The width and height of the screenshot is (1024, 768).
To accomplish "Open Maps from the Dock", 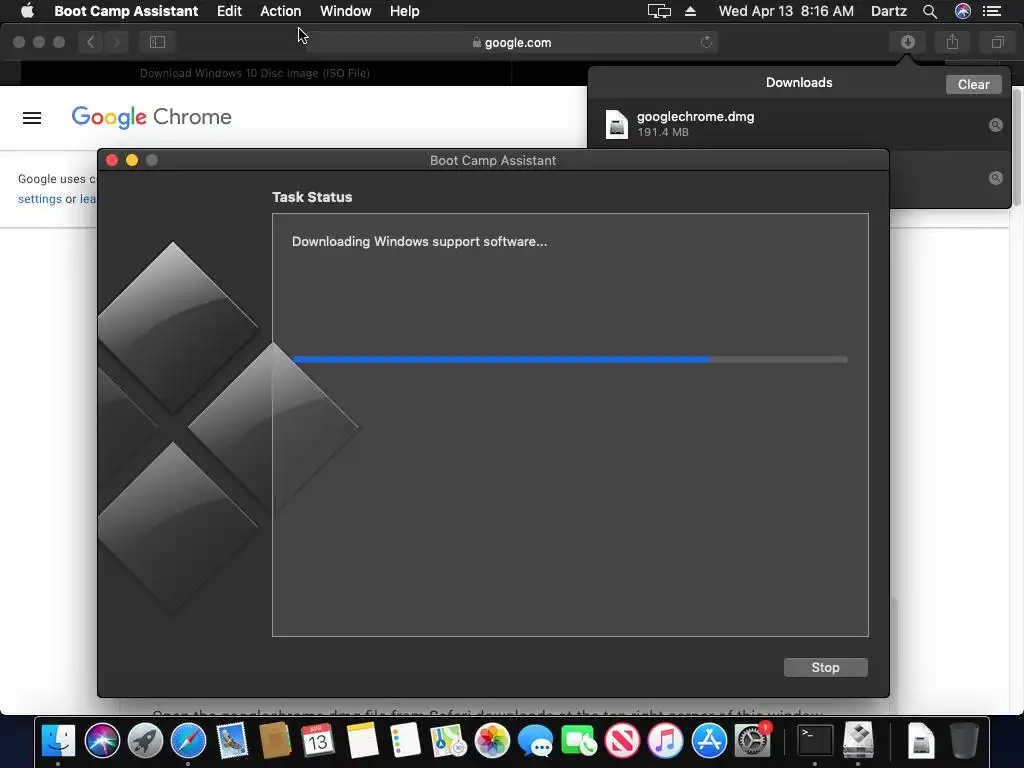I will point(449,741).
